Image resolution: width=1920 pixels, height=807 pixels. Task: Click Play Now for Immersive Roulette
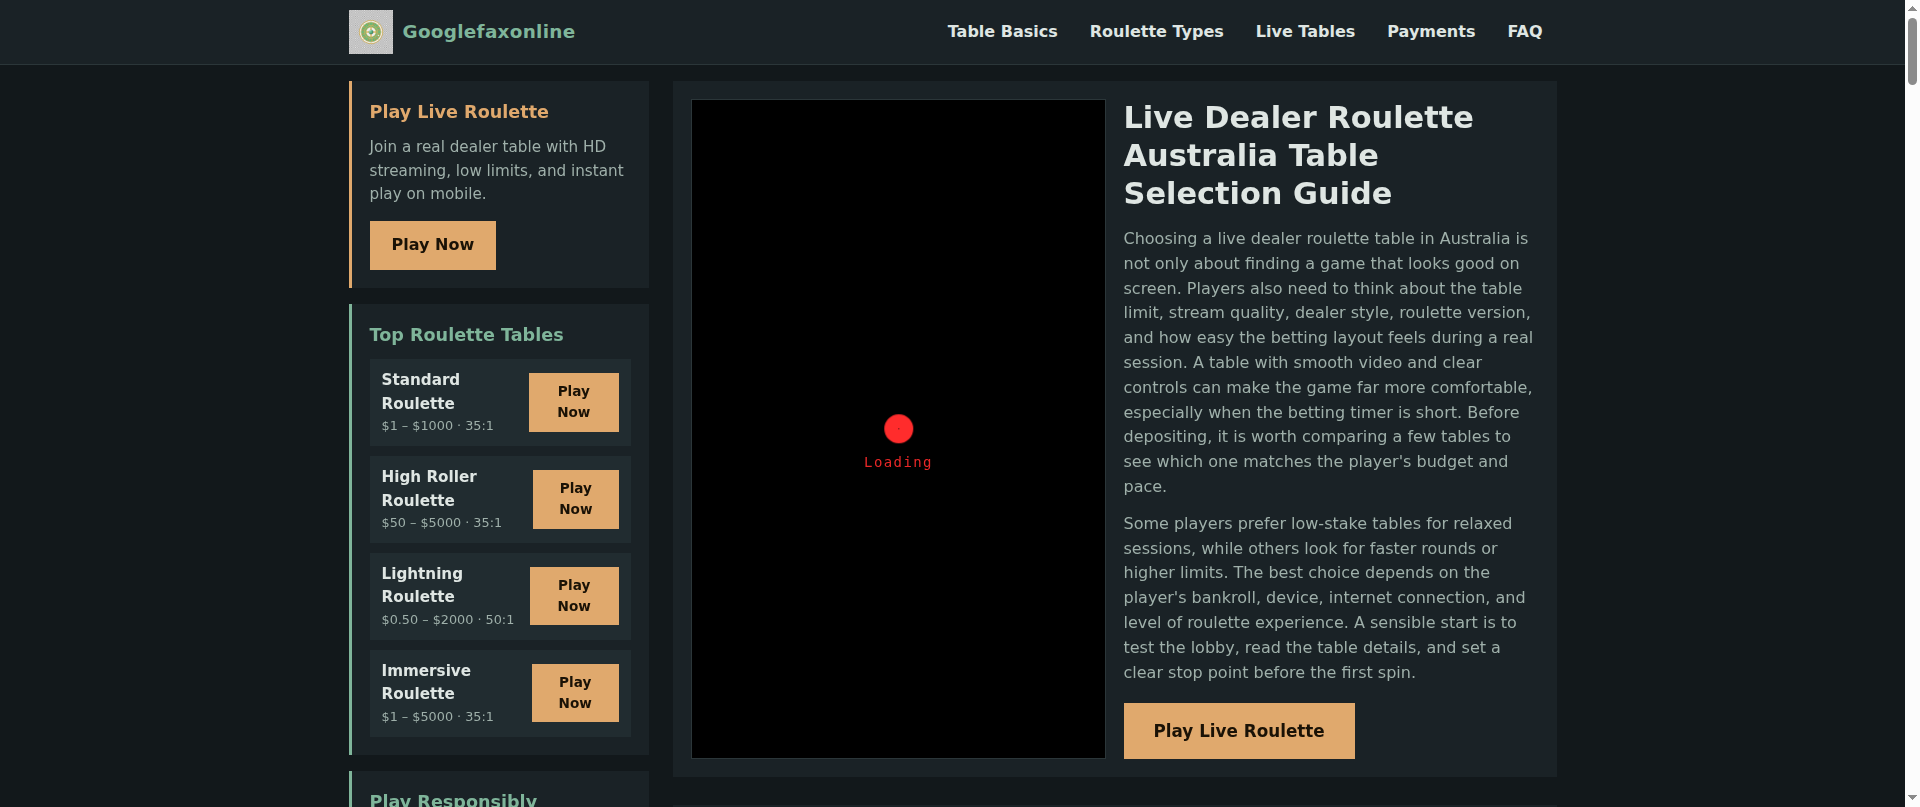[x=575, y=693]
